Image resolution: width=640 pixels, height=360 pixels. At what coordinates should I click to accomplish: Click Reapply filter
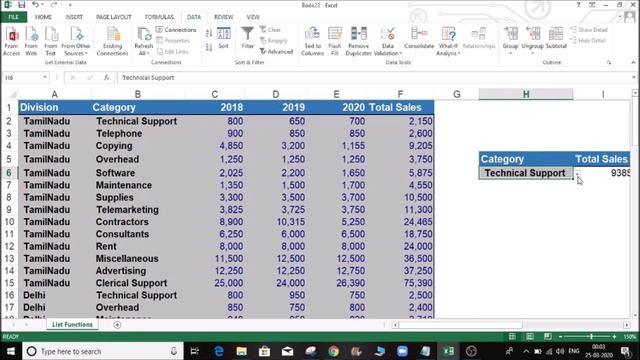pyautogui.click(x=273, y=40)
